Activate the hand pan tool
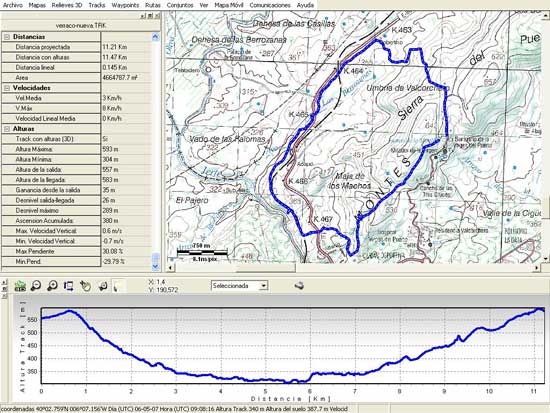This screenshot has height=413, width=550. point(85,286)
